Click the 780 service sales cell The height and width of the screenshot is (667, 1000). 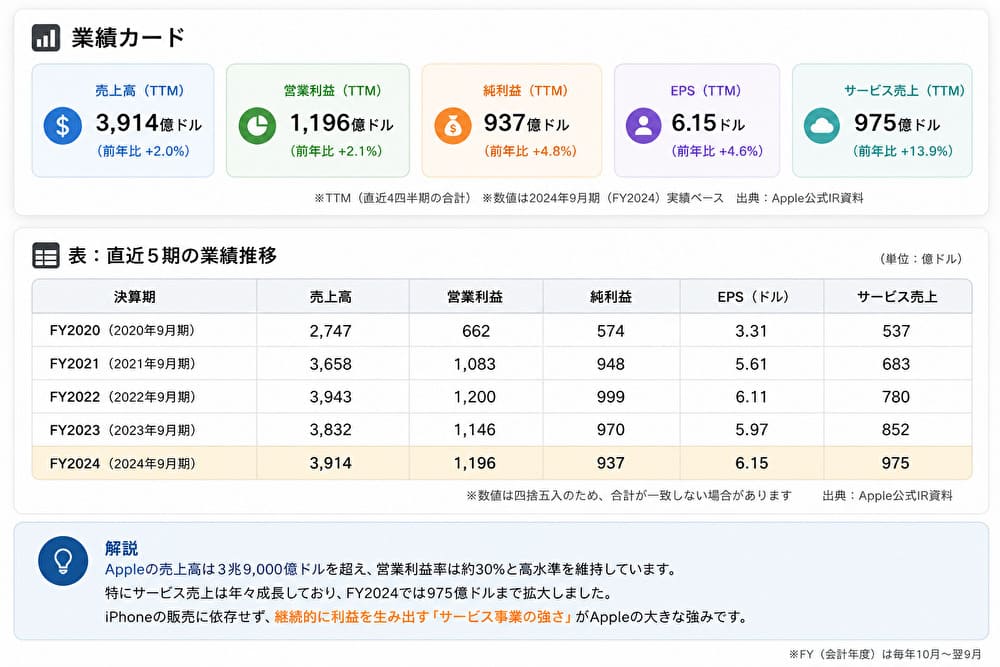tap(896, 397)
